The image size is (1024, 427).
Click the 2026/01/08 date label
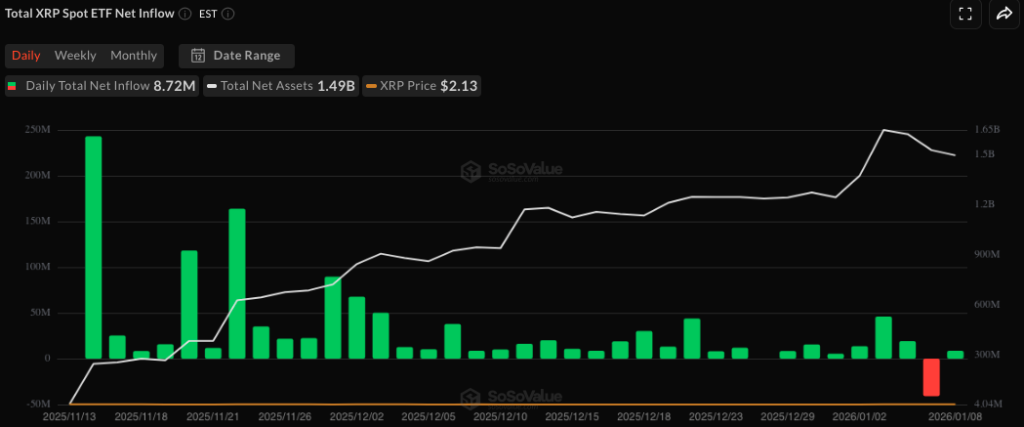(955, 416)
